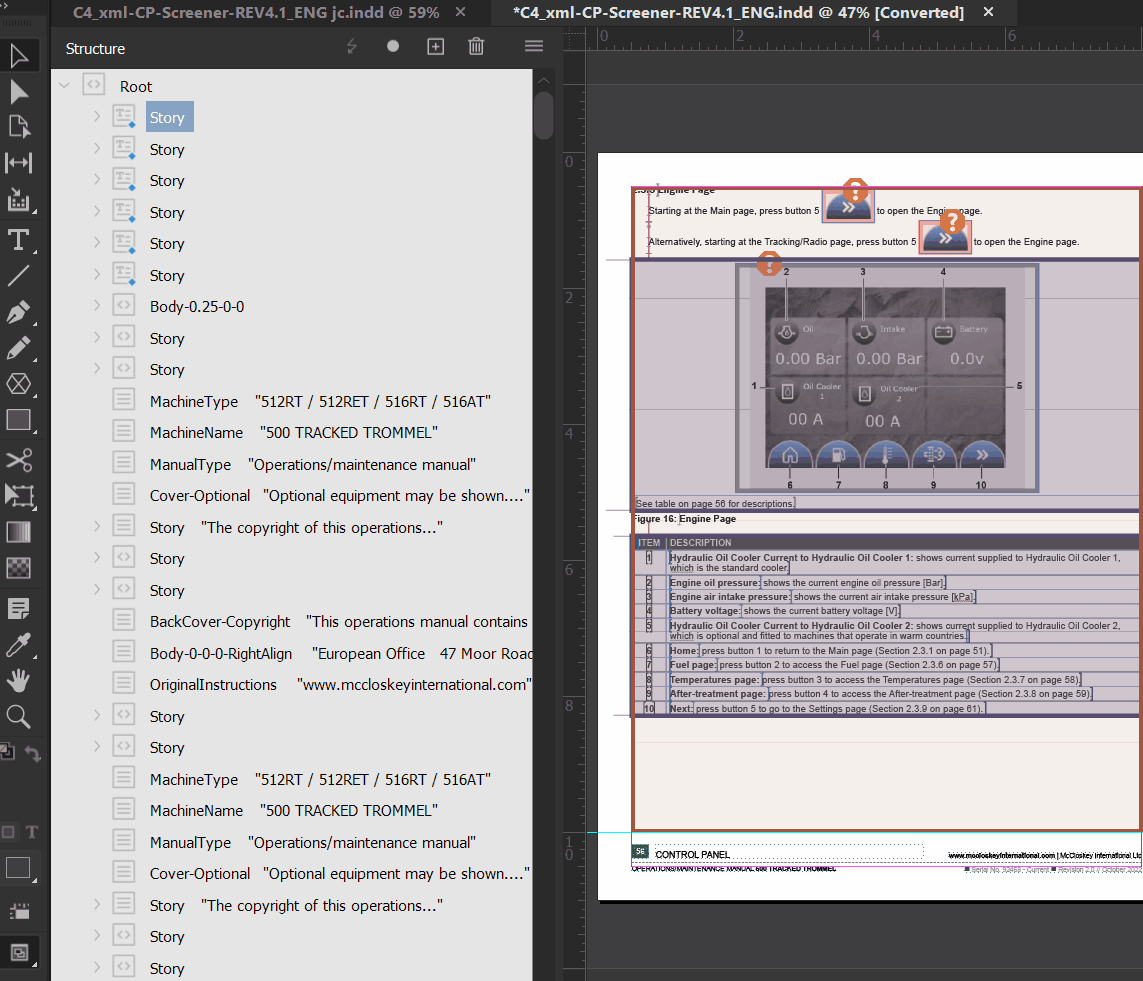Click the Root element icon
1143x981 pixels.
coord(93,85)
